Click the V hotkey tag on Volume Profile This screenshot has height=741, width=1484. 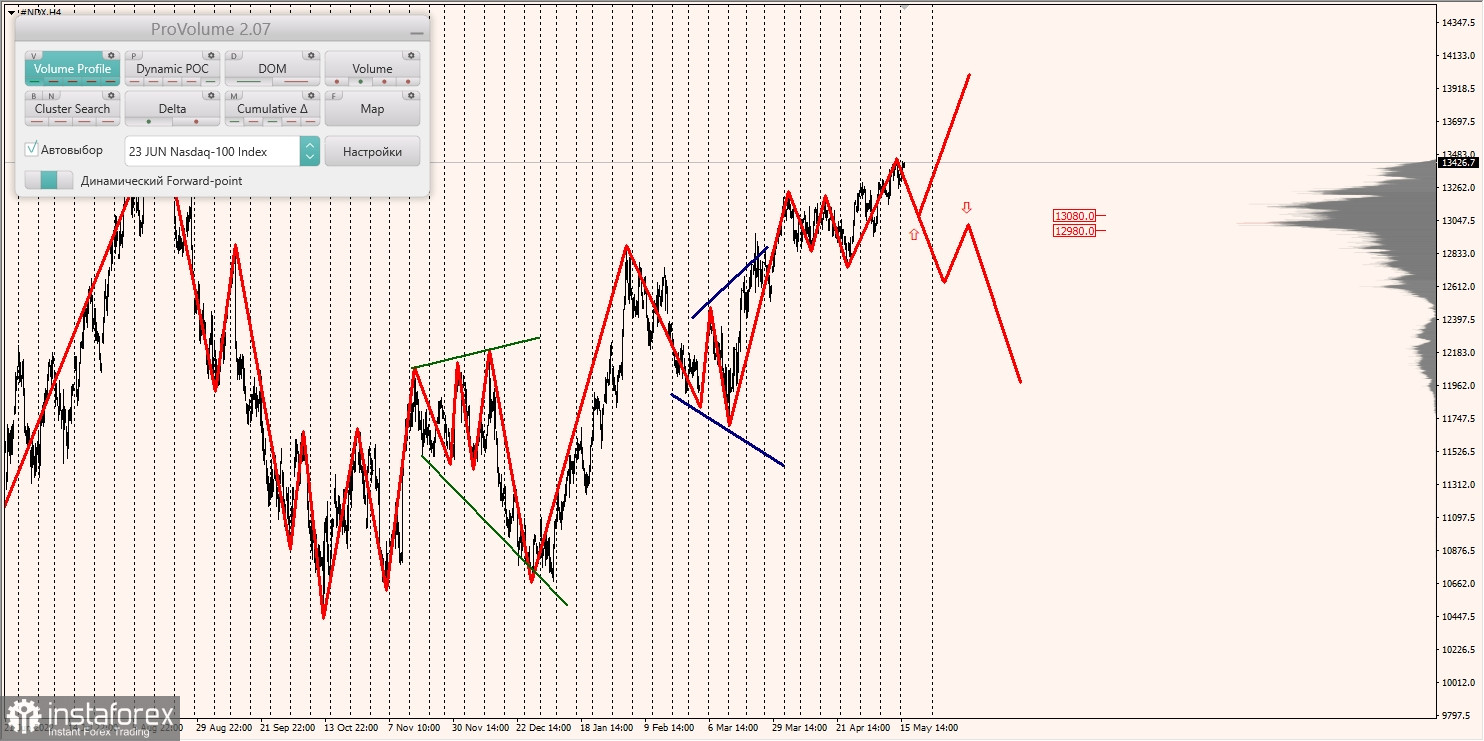(x=34, y=56)
